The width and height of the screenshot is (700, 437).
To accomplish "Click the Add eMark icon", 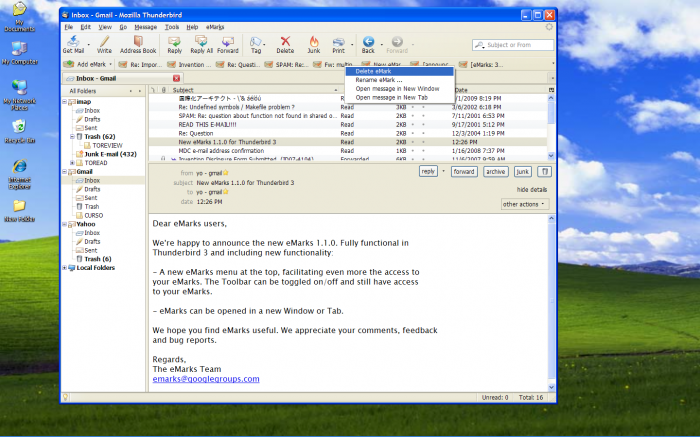I will pyautogui.click(x=69, y=64).
